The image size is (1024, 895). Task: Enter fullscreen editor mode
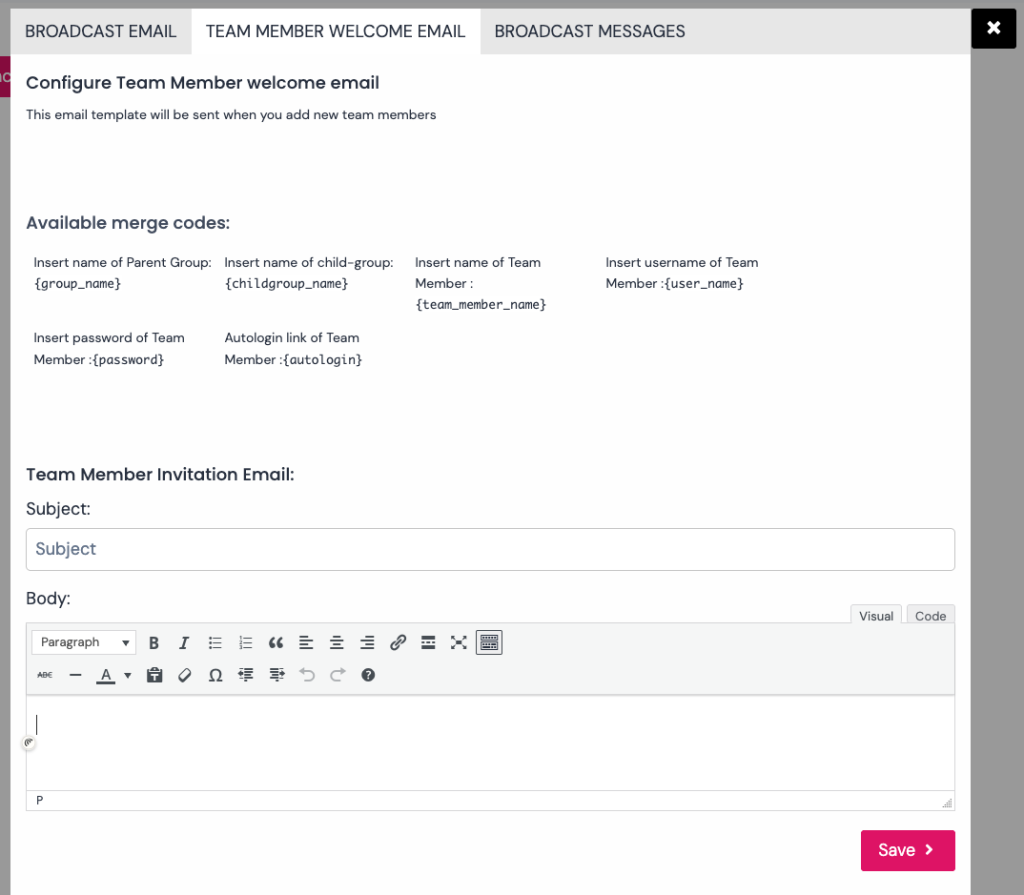click(x=458, y=643)
